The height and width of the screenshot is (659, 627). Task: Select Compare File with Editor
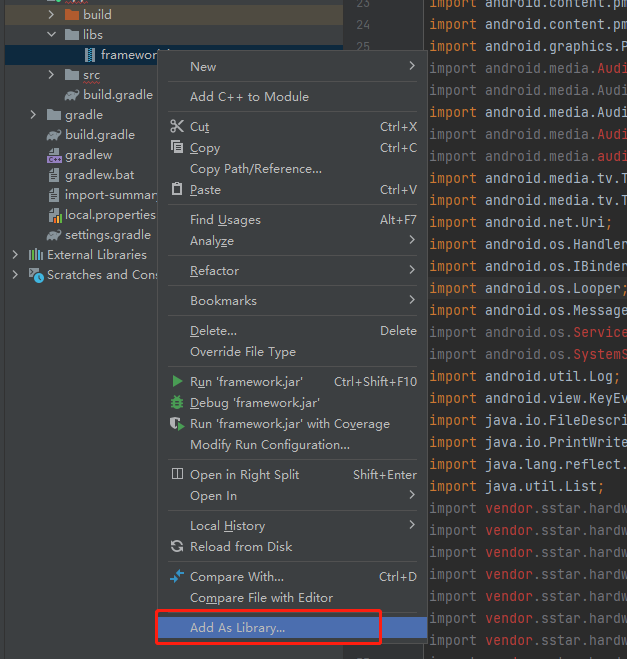(x=292, y=598)
